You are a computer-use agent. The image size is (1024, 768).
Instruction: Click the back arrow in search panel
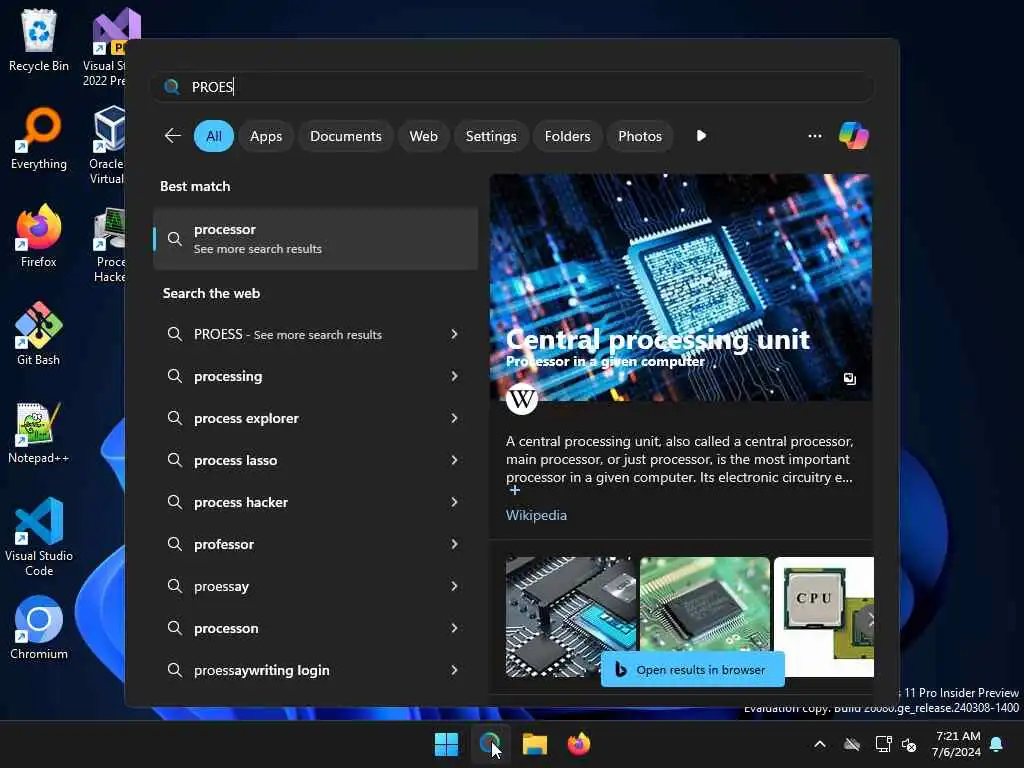[172, 136]
